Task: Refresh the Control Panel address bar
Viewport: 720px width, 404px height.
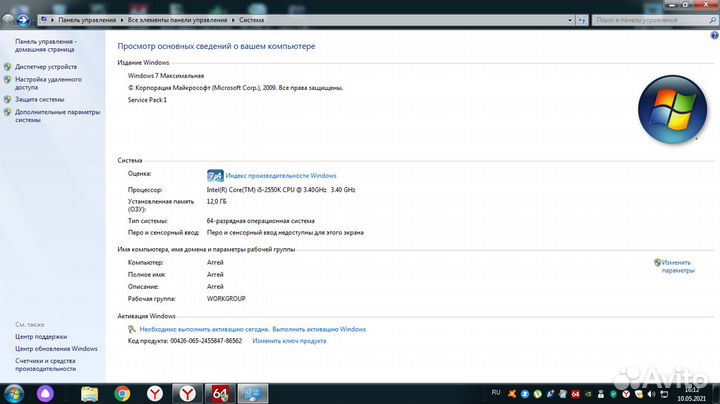Action: [582, 20]
